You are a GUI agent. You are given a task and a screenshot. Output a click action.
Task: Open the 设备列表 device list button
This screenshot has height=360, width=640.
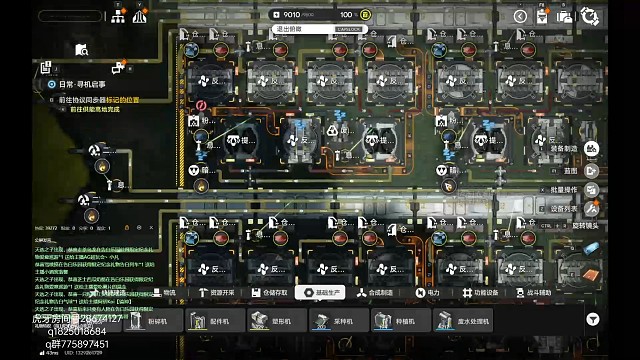[591, 209]
